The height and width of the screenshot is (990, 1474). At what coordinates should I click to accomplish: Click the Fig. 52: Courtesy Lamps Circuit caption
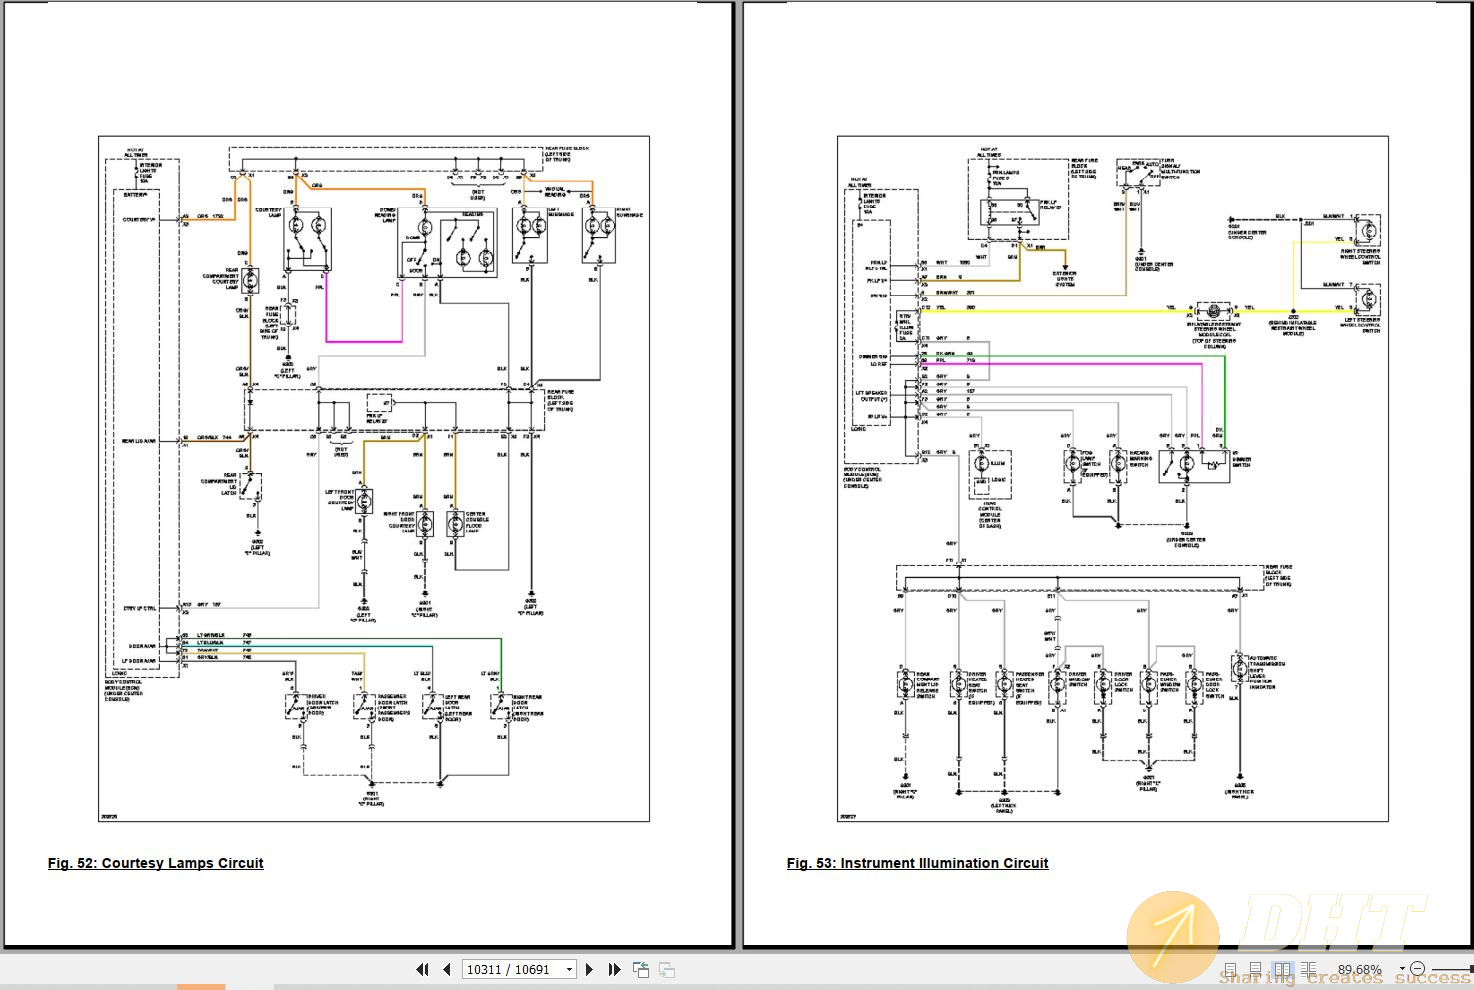pyautogui.click(x=156, y=863)
